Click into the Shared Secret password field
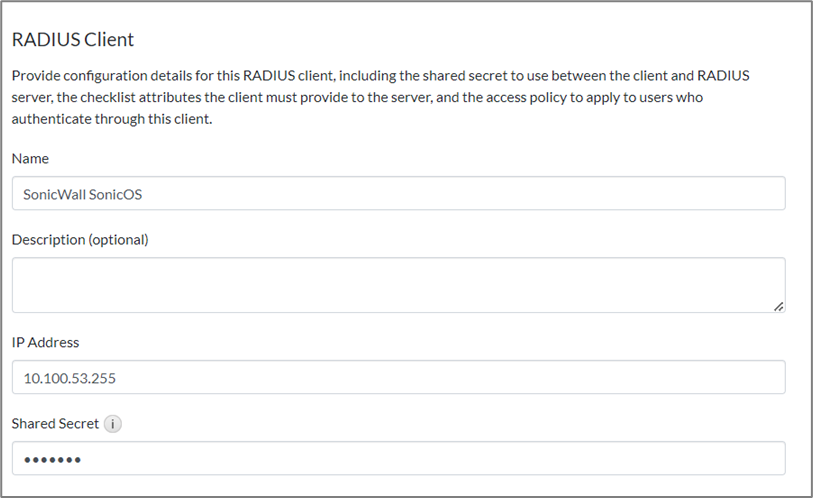This screenshot has height=498, width=813. [x=398, y=459]
